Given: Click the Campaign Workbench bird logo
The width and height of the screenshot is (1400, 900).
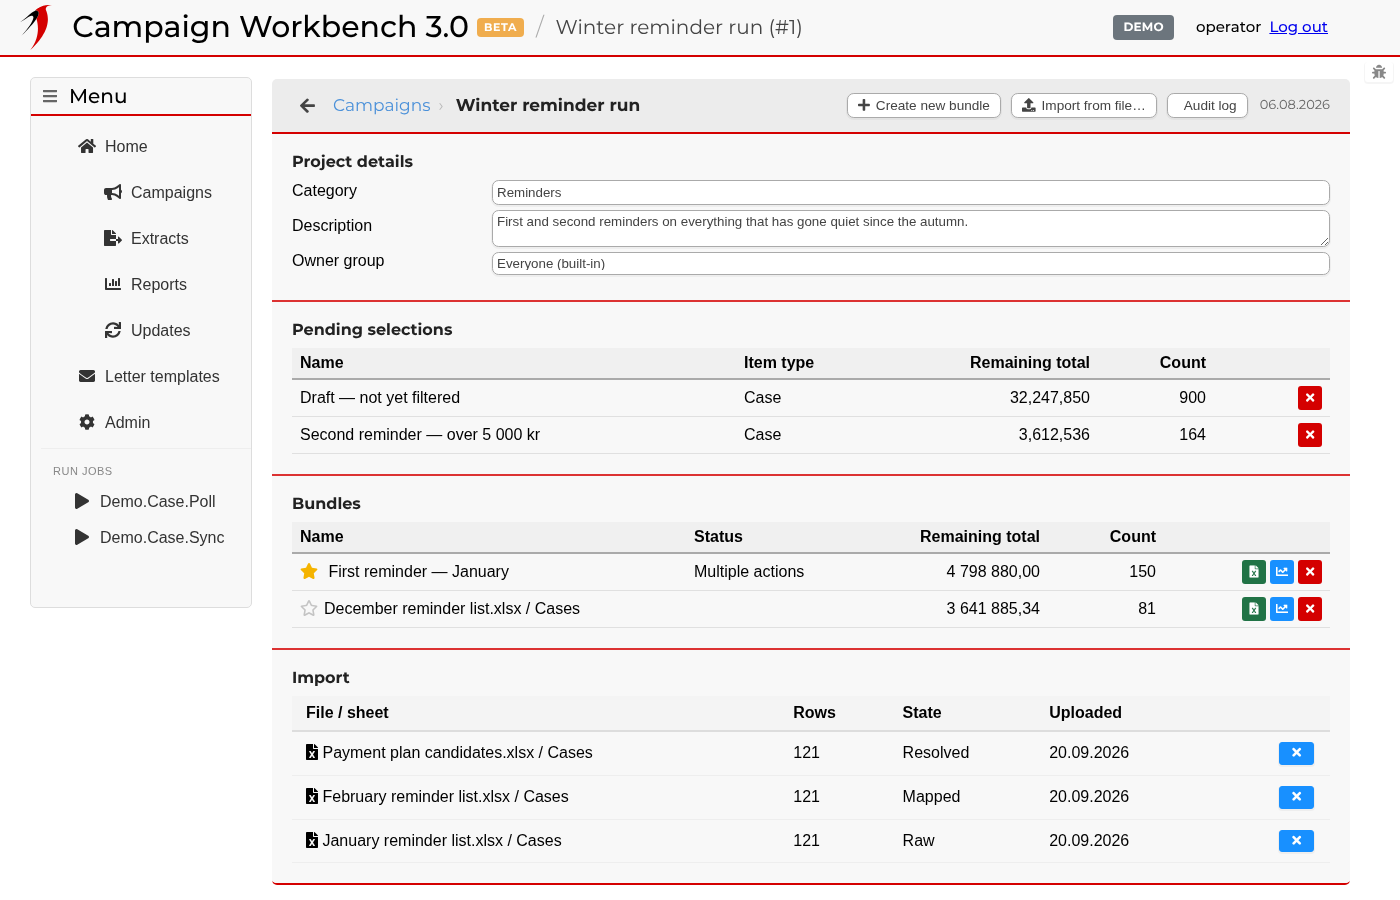Looking at the screenshot, I should point(37,27).
